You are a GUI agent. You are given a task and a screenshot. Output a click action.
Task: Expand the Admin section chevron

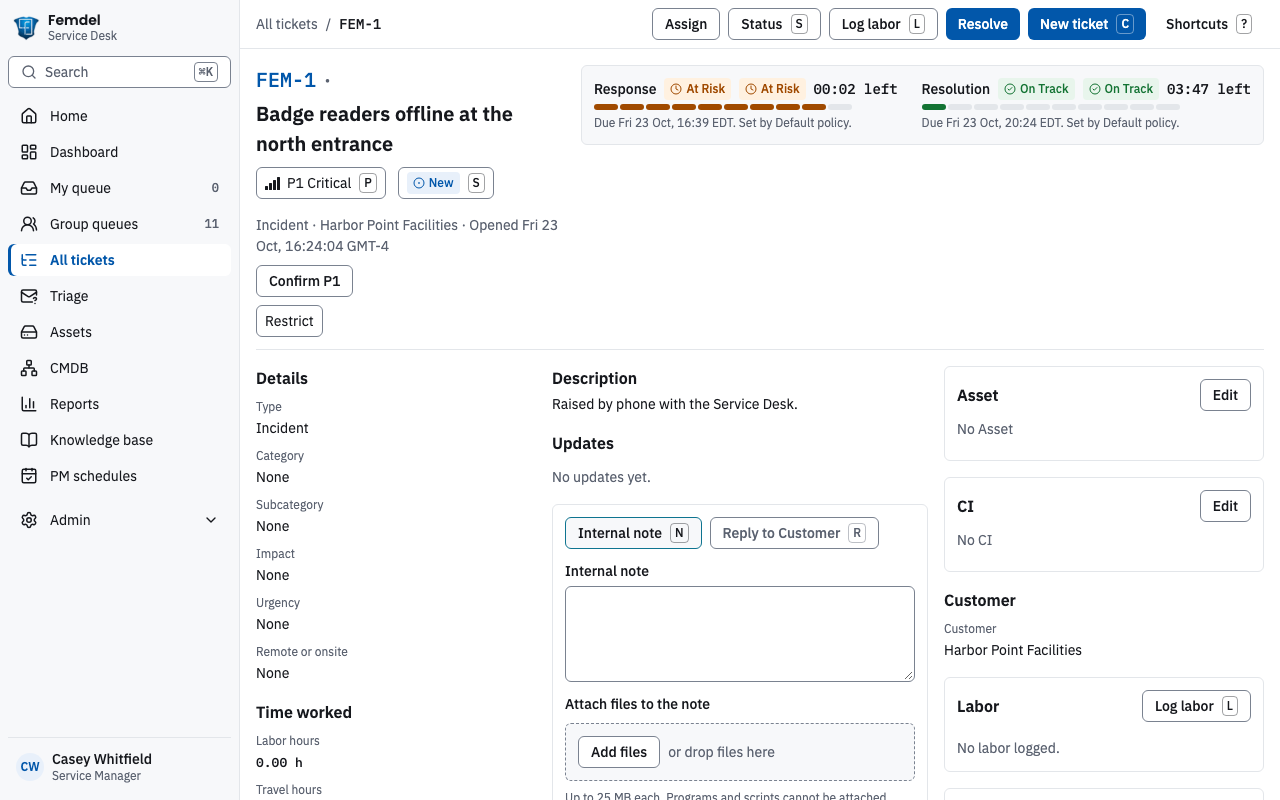211,520
